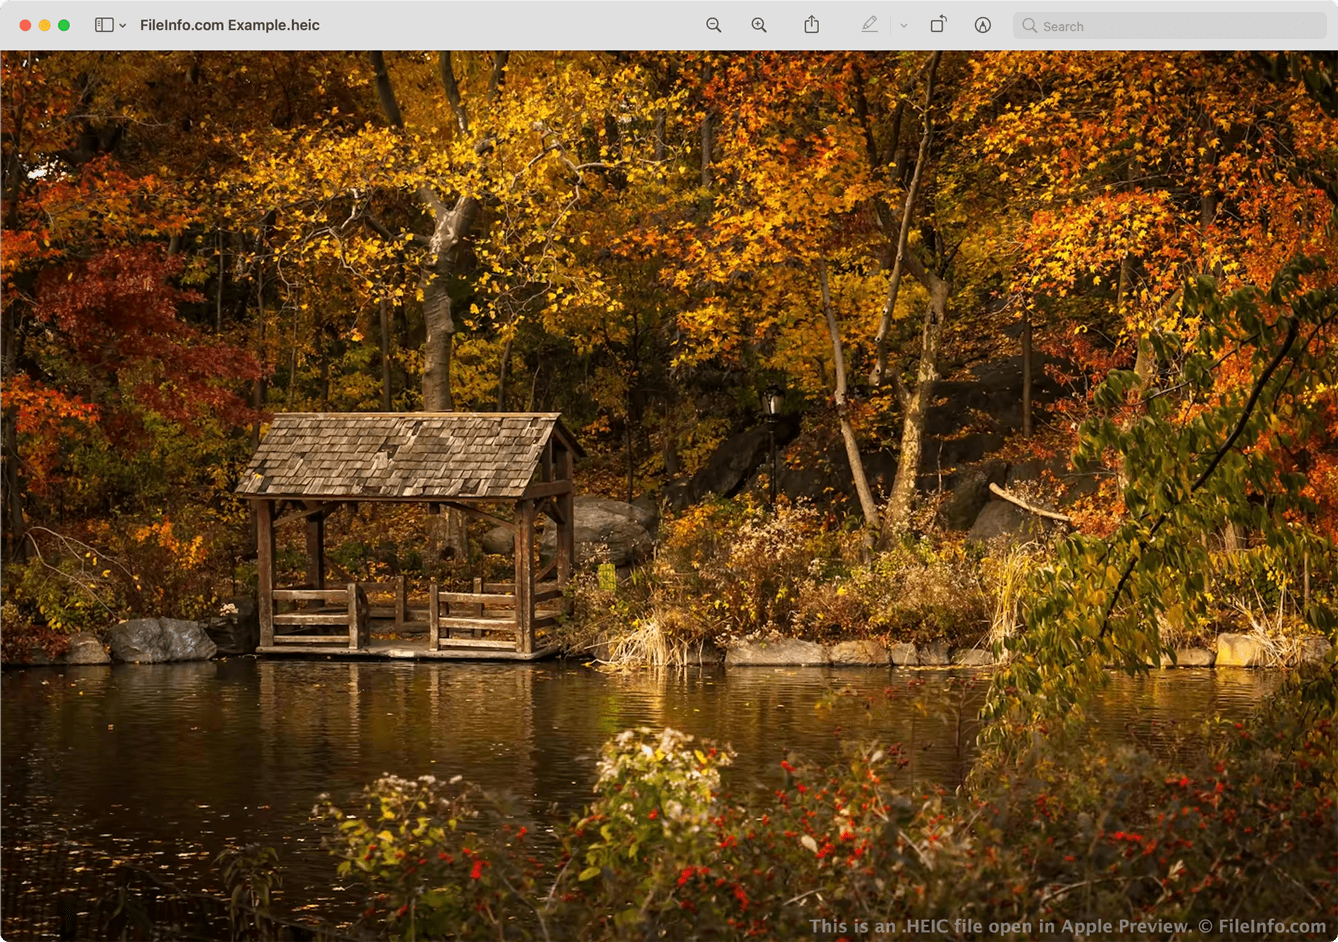This screenshot has width=1338, height=942.
Task: Toggle the sidebar panel icon
Action: click(x=103, y=25)
